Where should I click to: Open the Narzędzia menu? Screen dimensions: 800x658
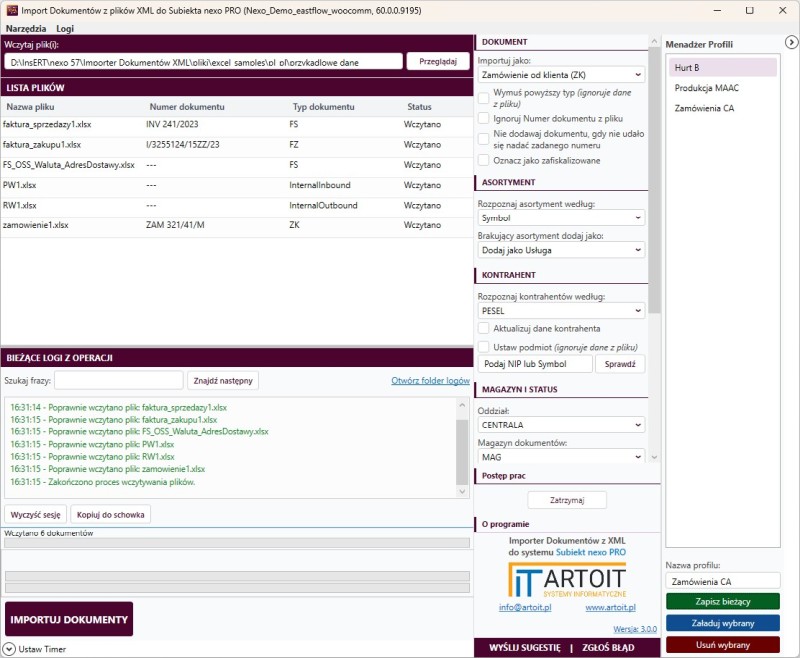pos(26,29)
